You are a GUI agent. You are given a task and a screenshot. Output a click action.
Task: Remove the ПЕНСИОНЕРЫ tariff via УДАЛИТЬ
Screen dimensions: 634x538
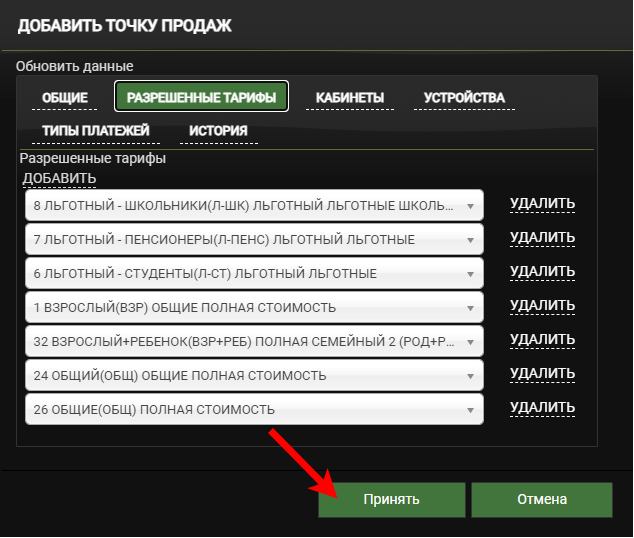(x=542, y=238)
